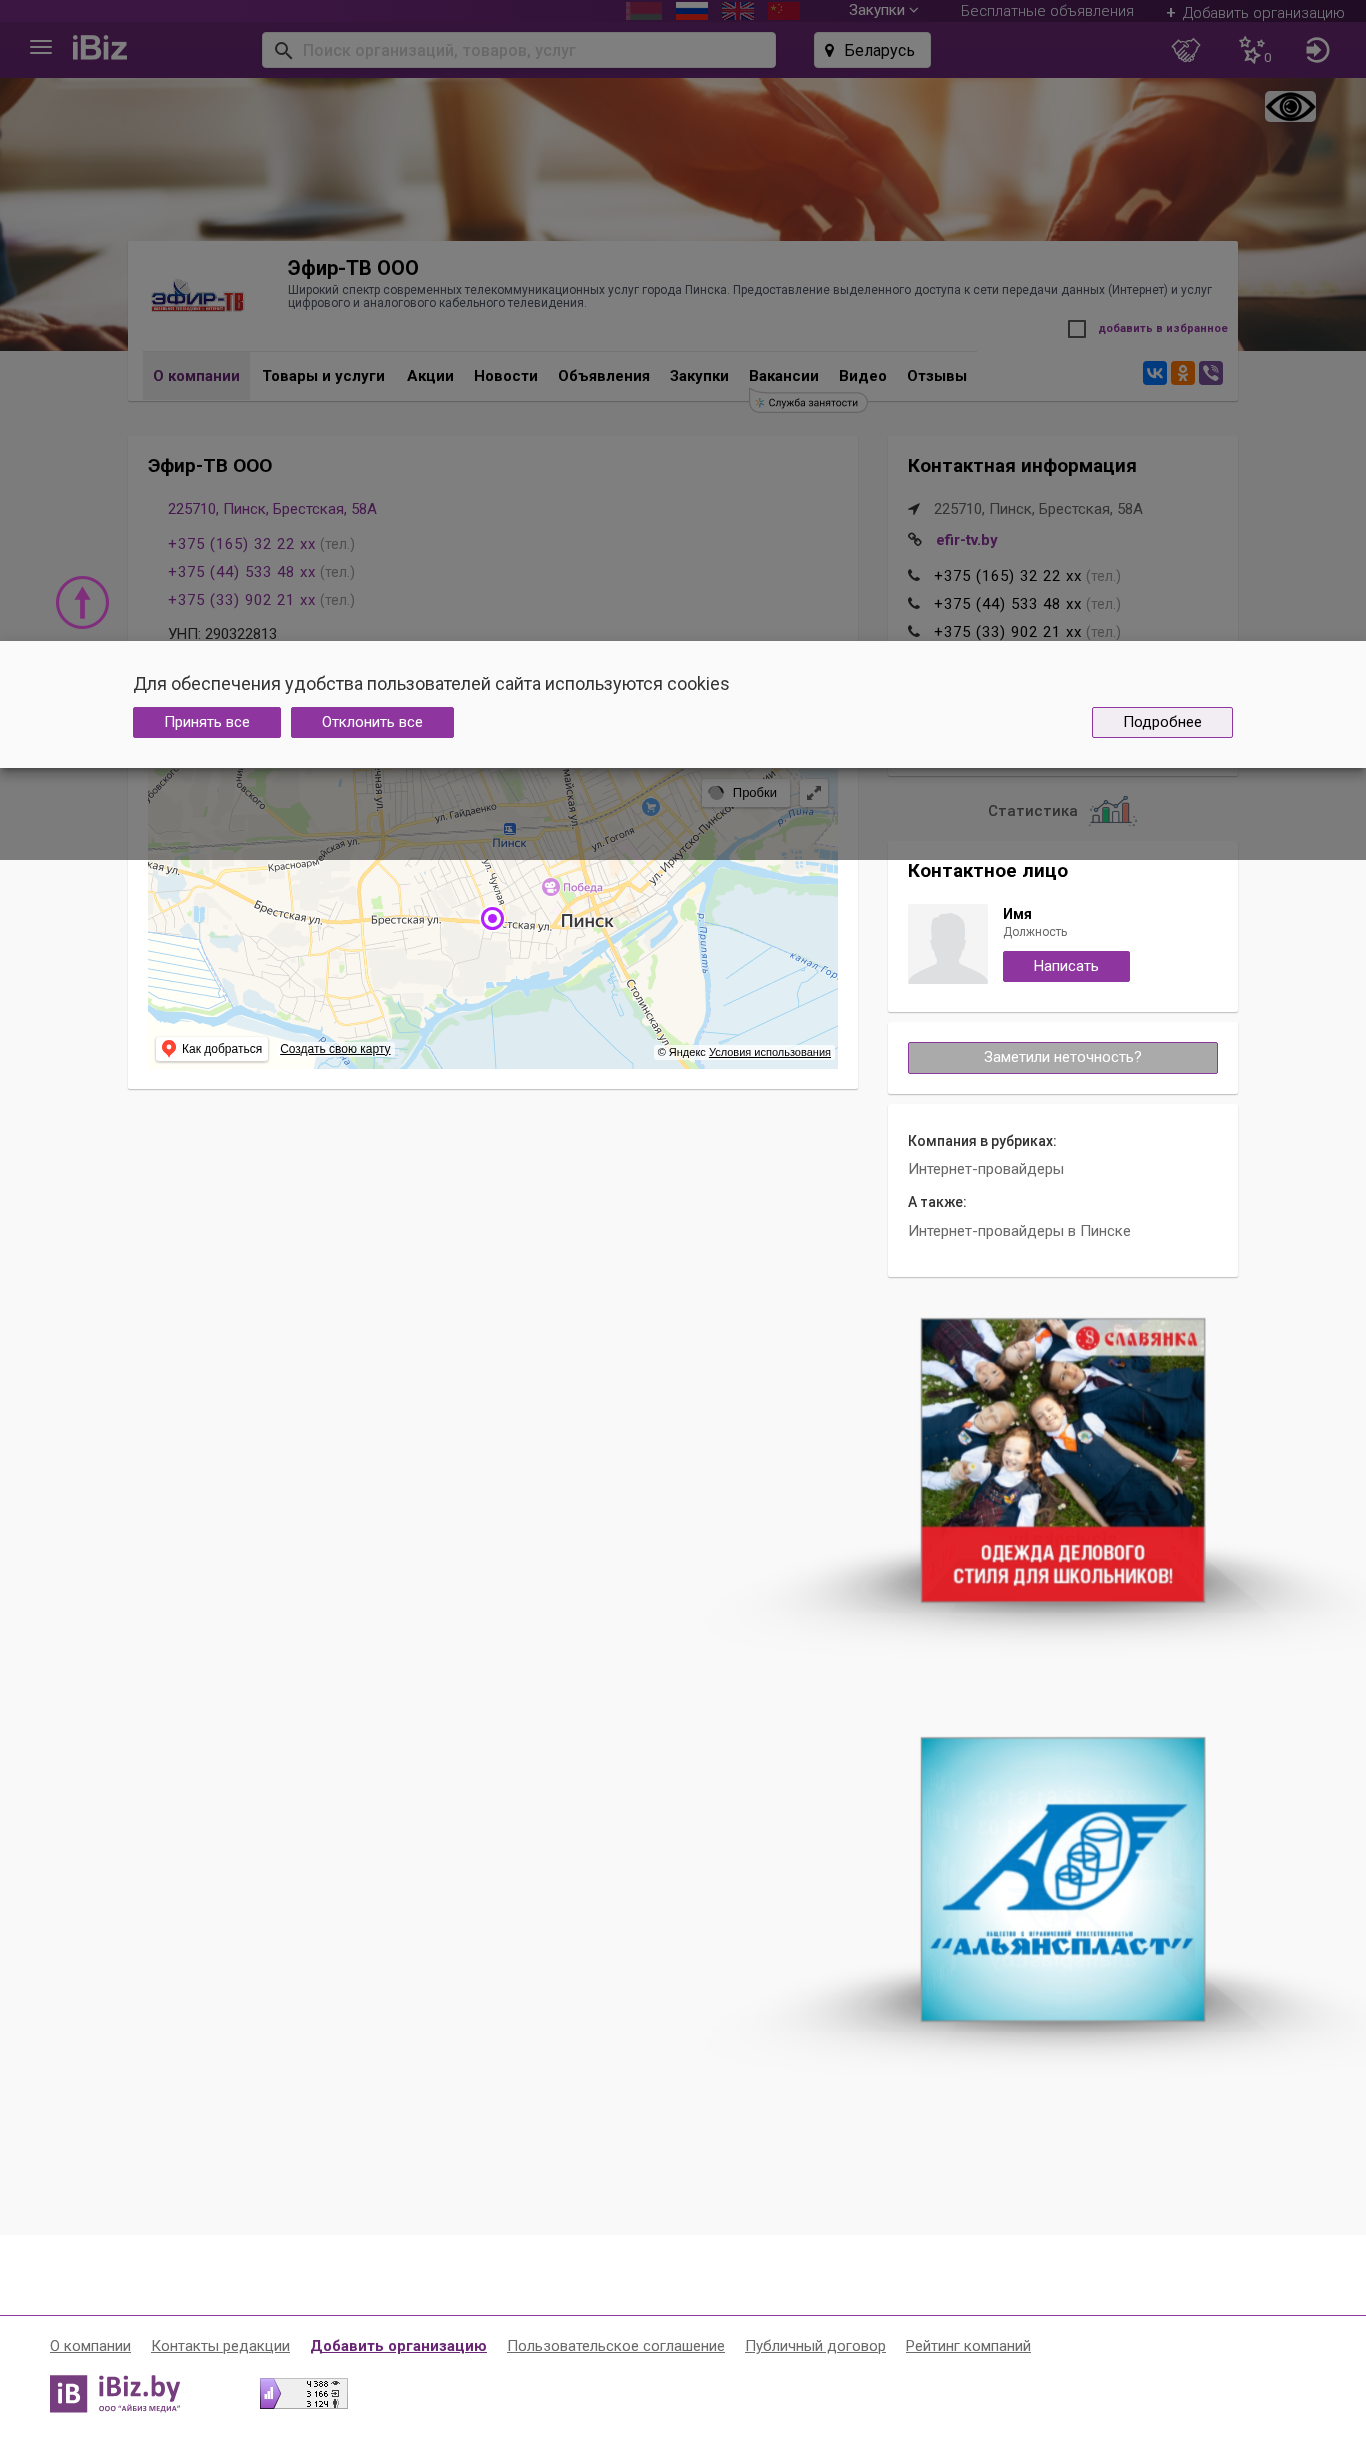Click the Принять все cookies button

[207, 722]
